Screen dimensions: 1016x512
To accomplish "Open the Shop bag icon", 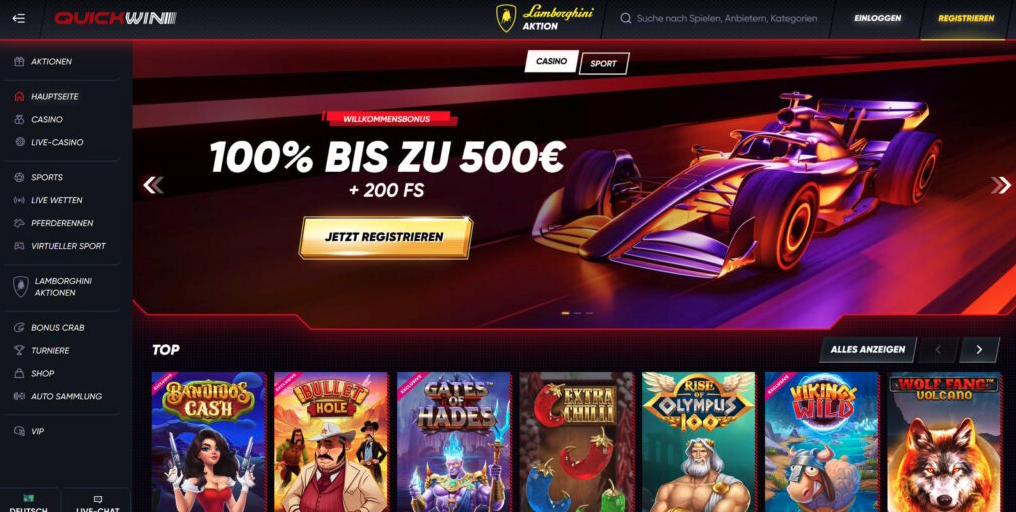I will point(19,373).
